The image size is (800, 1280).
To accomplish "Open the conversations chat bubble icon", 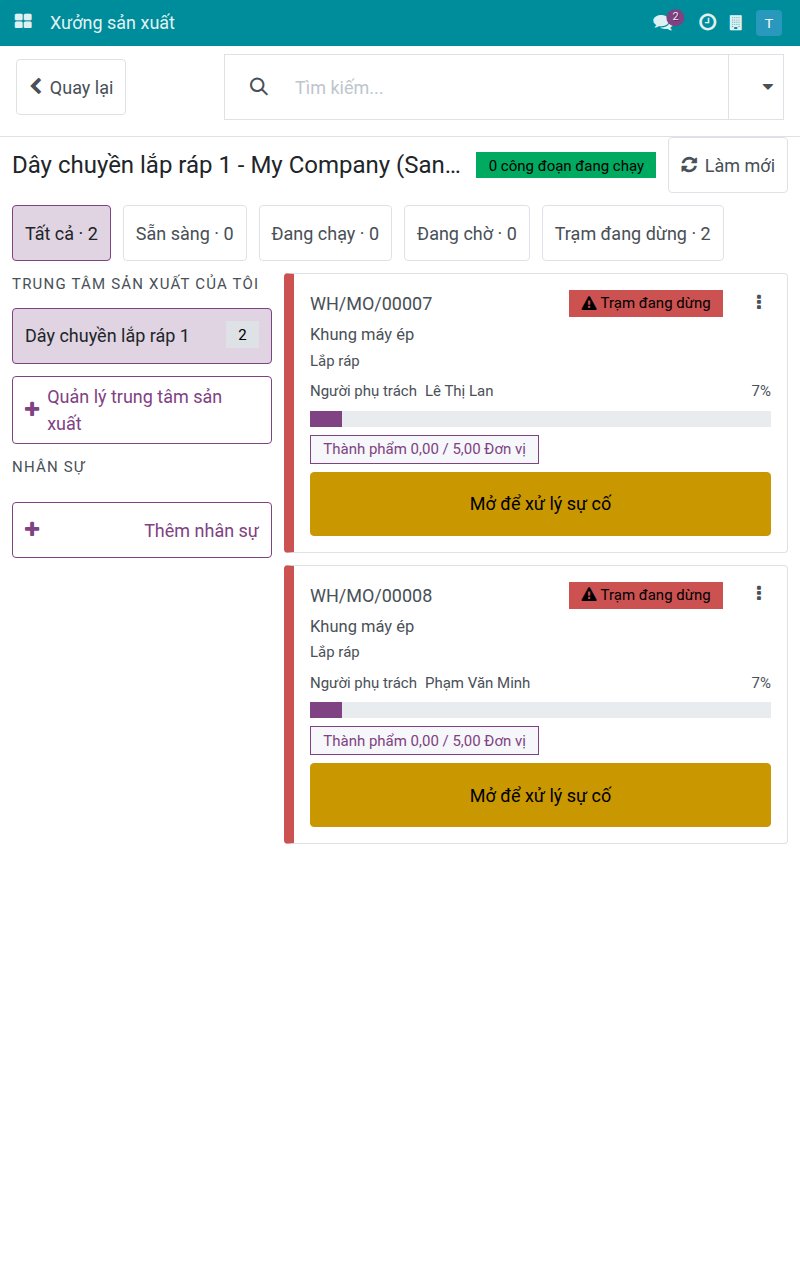I will 663,22.
